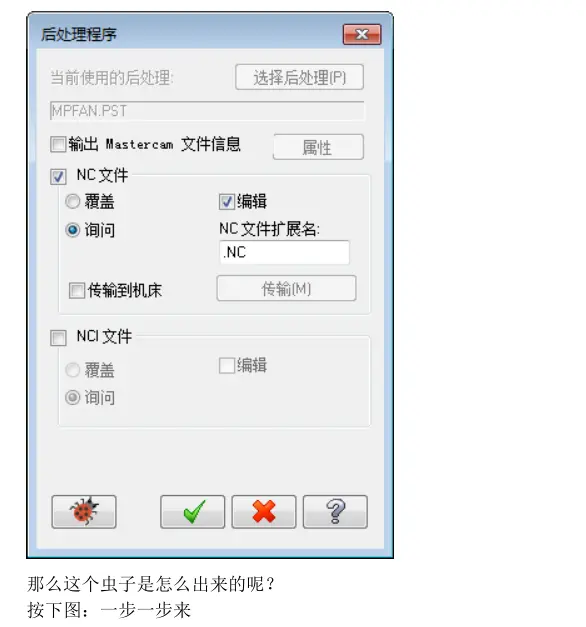Select 覆盖 radio under NCI 文件
586x627 pixels.
(x=72, y=370)
